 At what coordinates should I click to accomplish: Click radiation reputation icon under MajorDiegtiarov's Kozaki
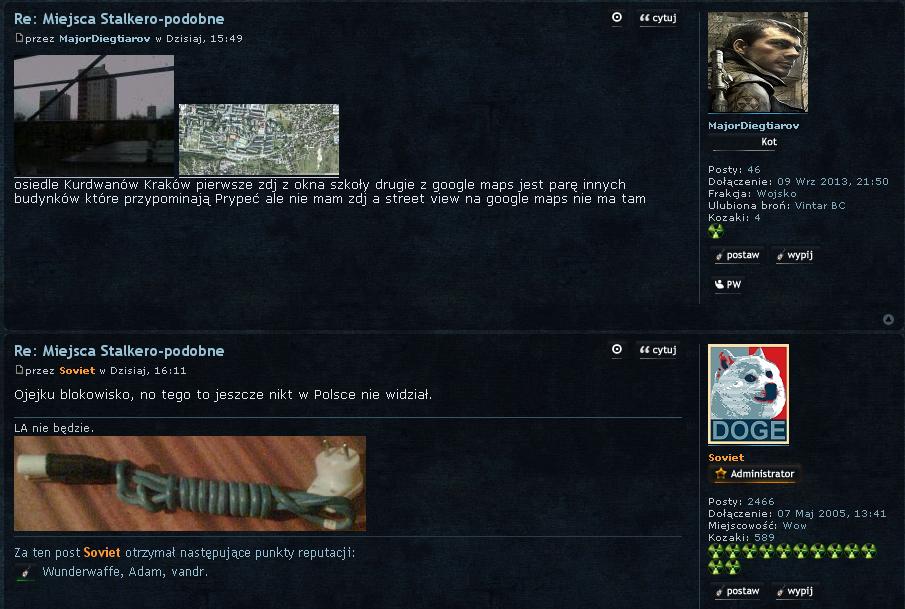pos(716,231)
